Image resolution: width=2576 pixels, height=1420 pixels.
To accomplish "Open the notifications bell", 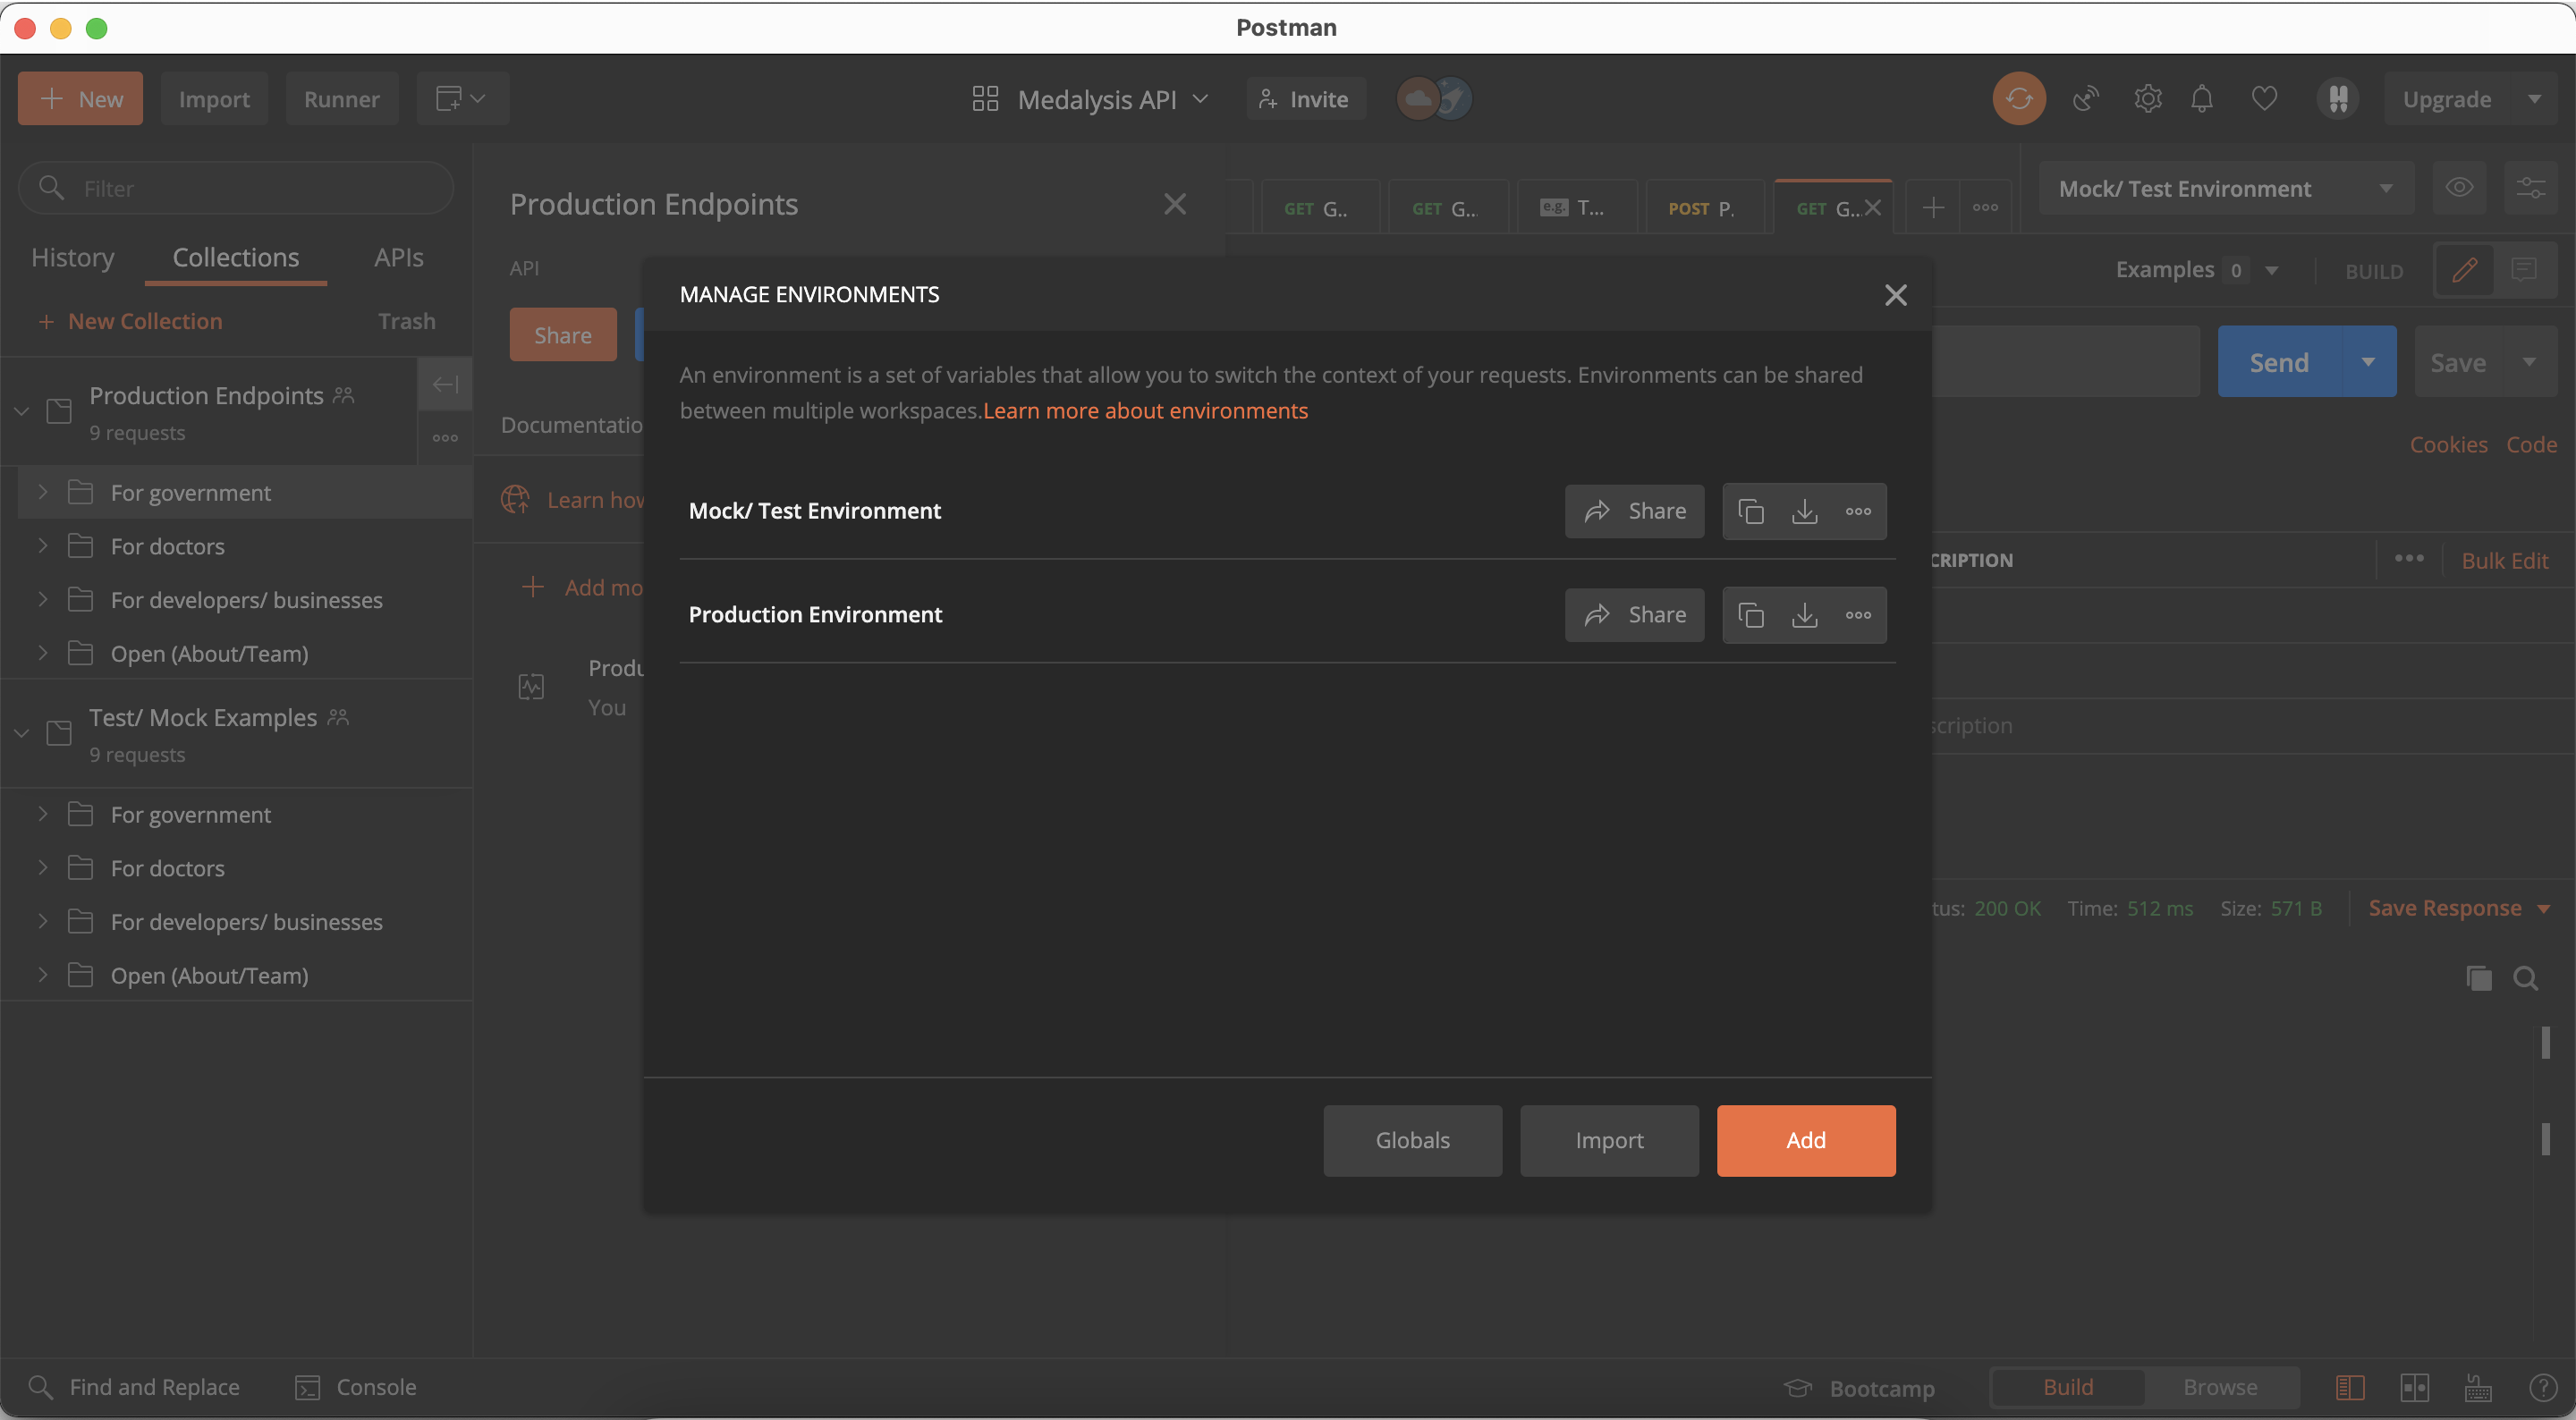I will pos(2202,99).
